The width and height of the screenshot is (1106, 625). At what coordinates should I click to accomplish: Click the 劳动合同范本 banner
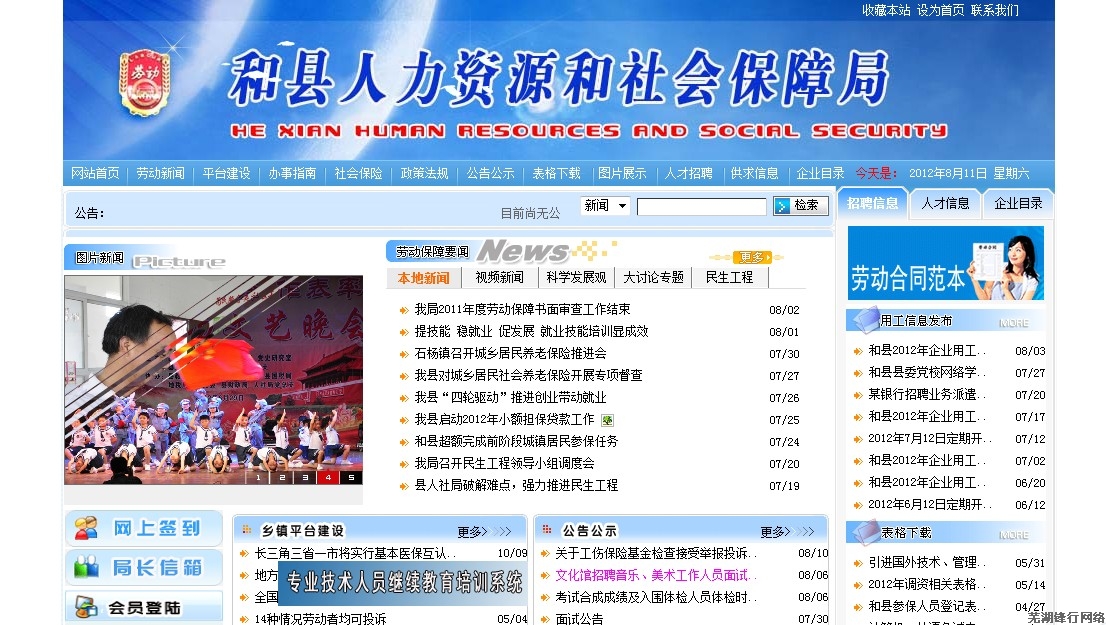945,263
